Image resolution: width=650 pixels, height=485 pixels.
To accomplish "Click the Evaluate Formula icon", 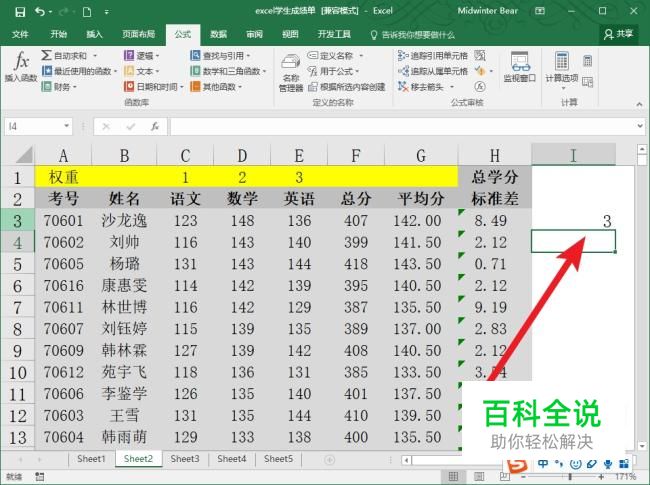I will [x=480, y=87].
